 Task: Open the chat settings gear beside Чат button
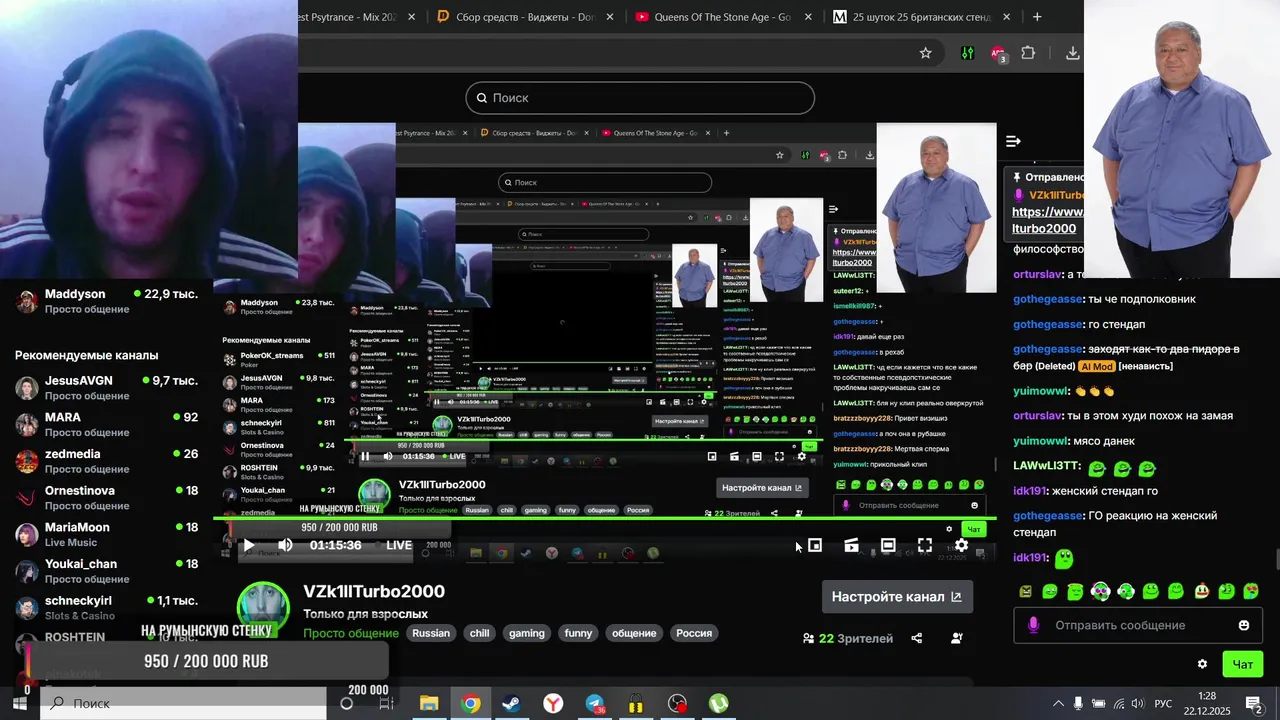1202,664
